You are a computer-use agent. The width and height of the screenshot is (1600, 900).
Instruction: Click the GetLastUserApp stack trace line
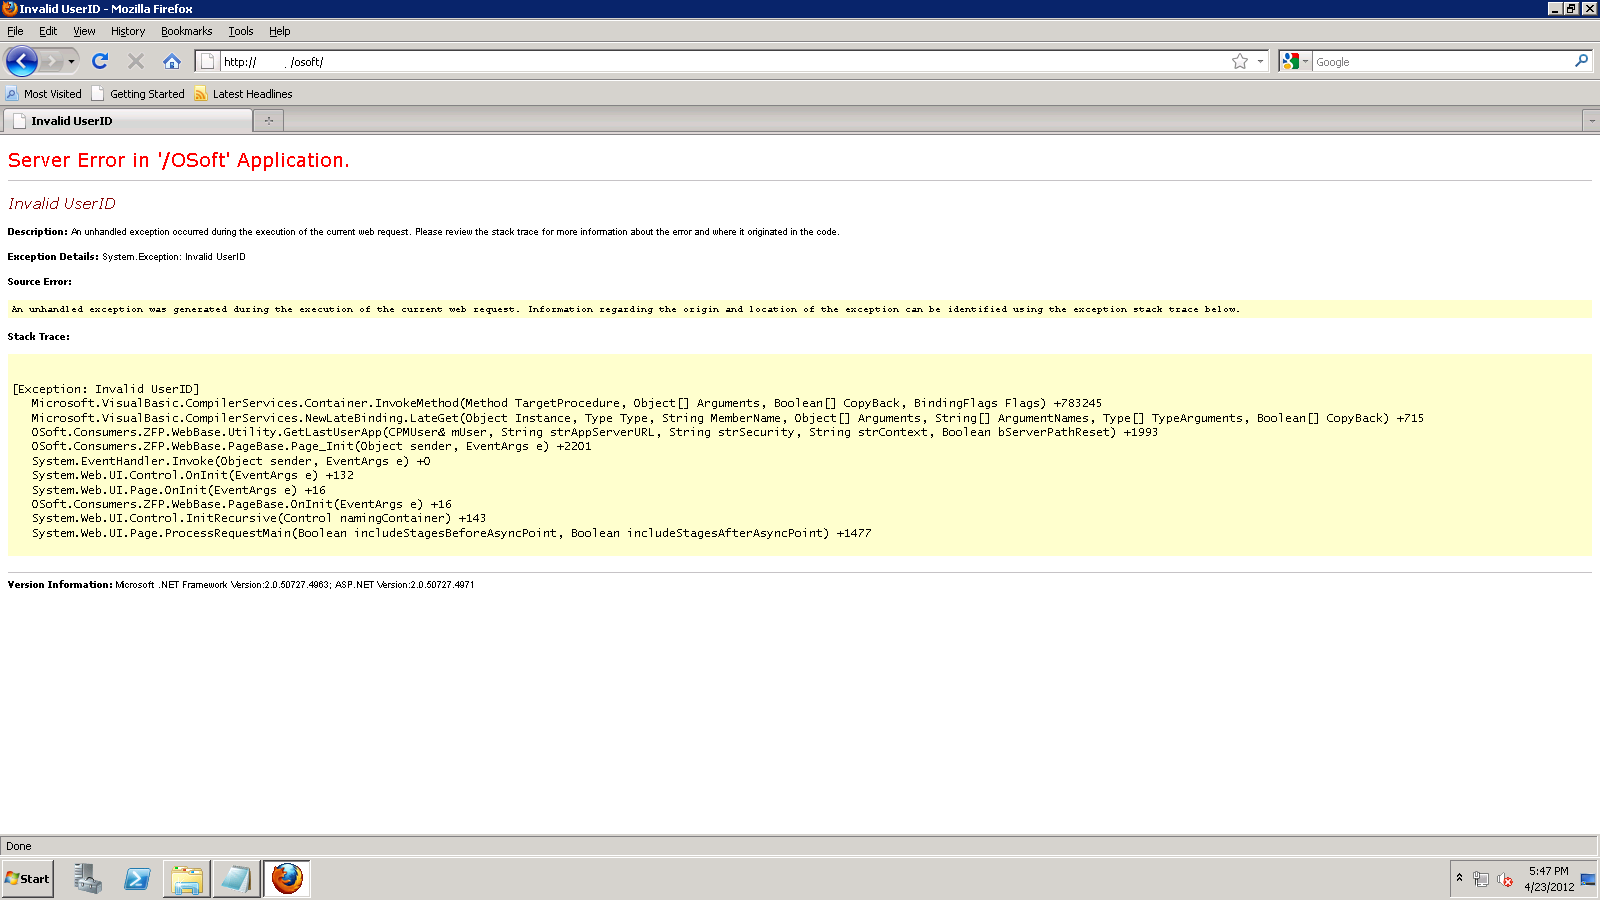tap(594, 432)
